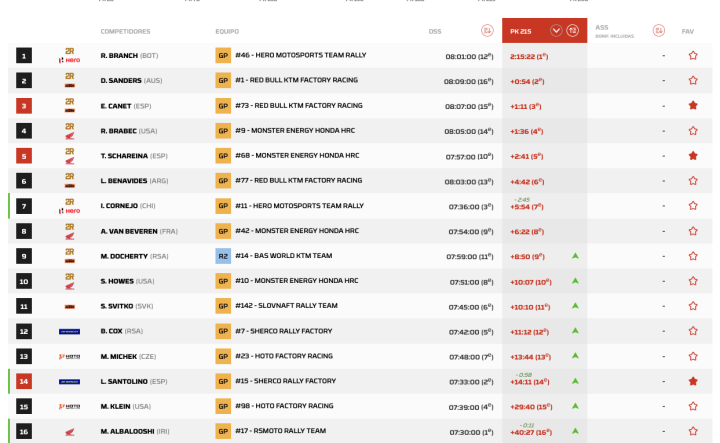Click red position badge 14
The image size is (720, 443).
coord(24,381)
